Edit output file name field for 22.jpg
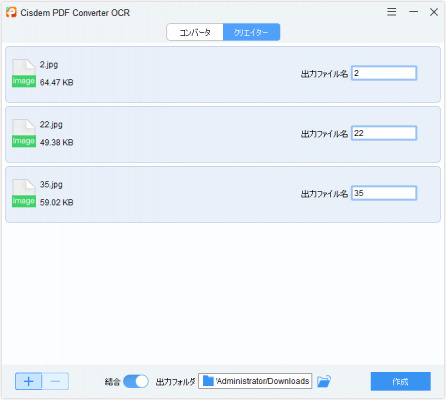Screen dimensions: 446x400 (x=384, y=133)
